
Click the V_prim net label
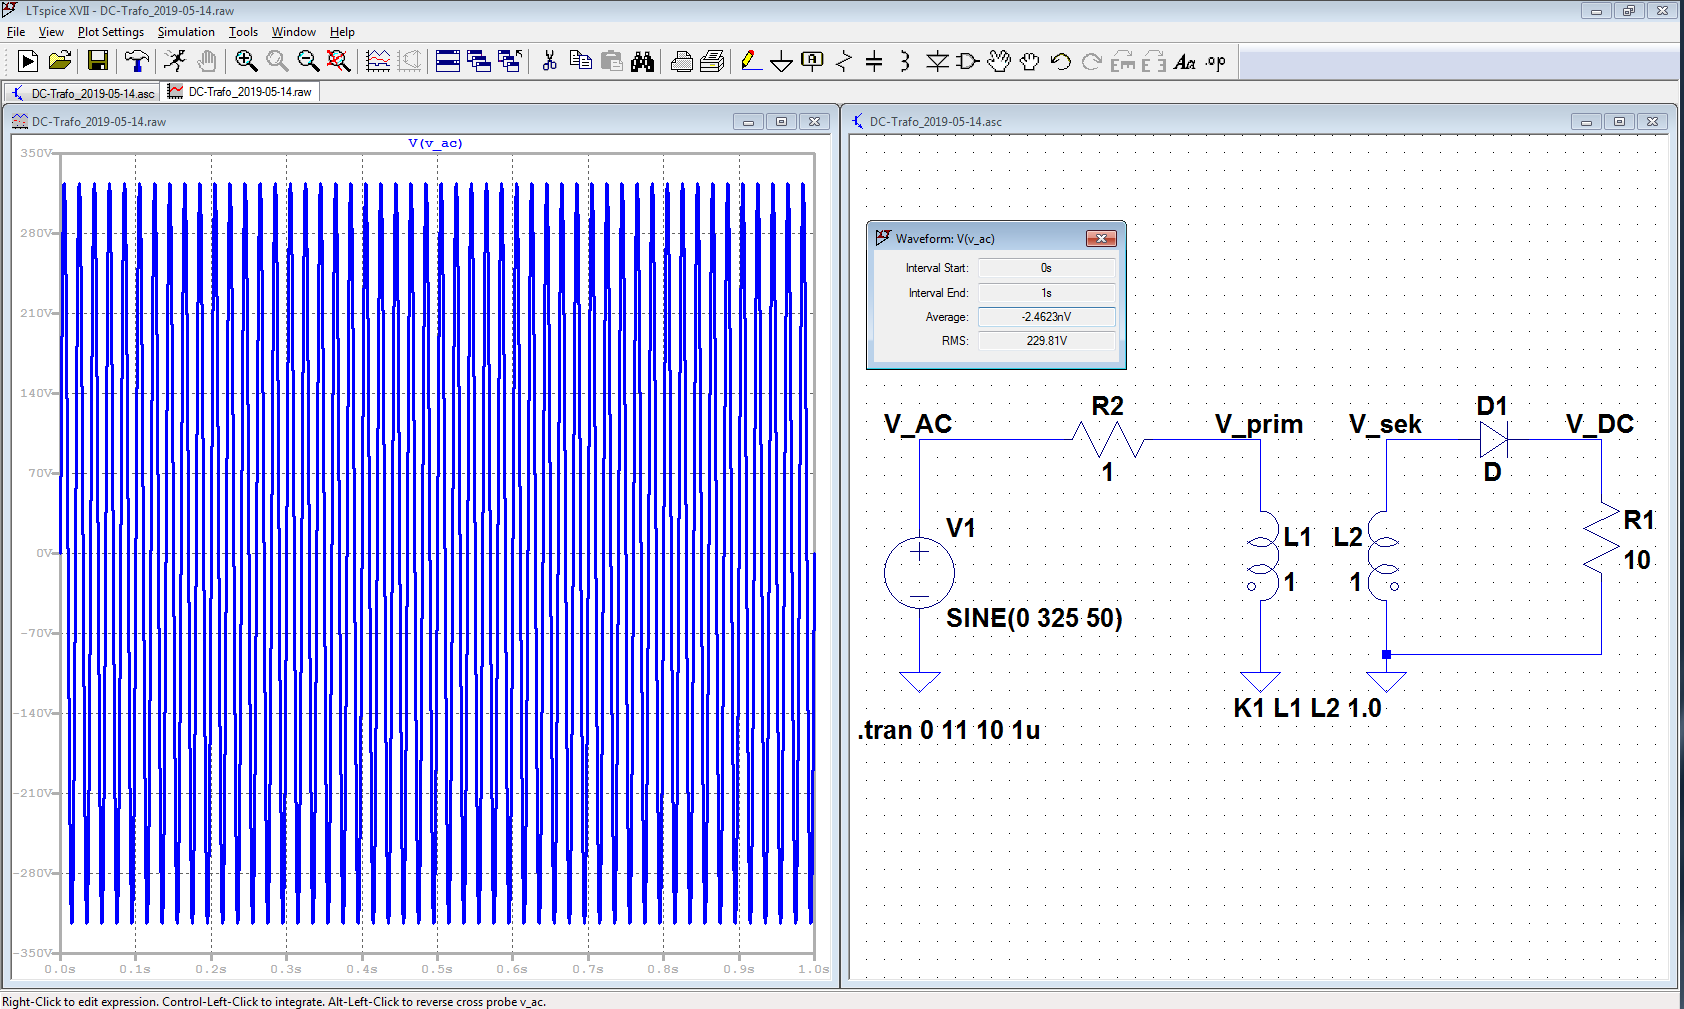1259,424
